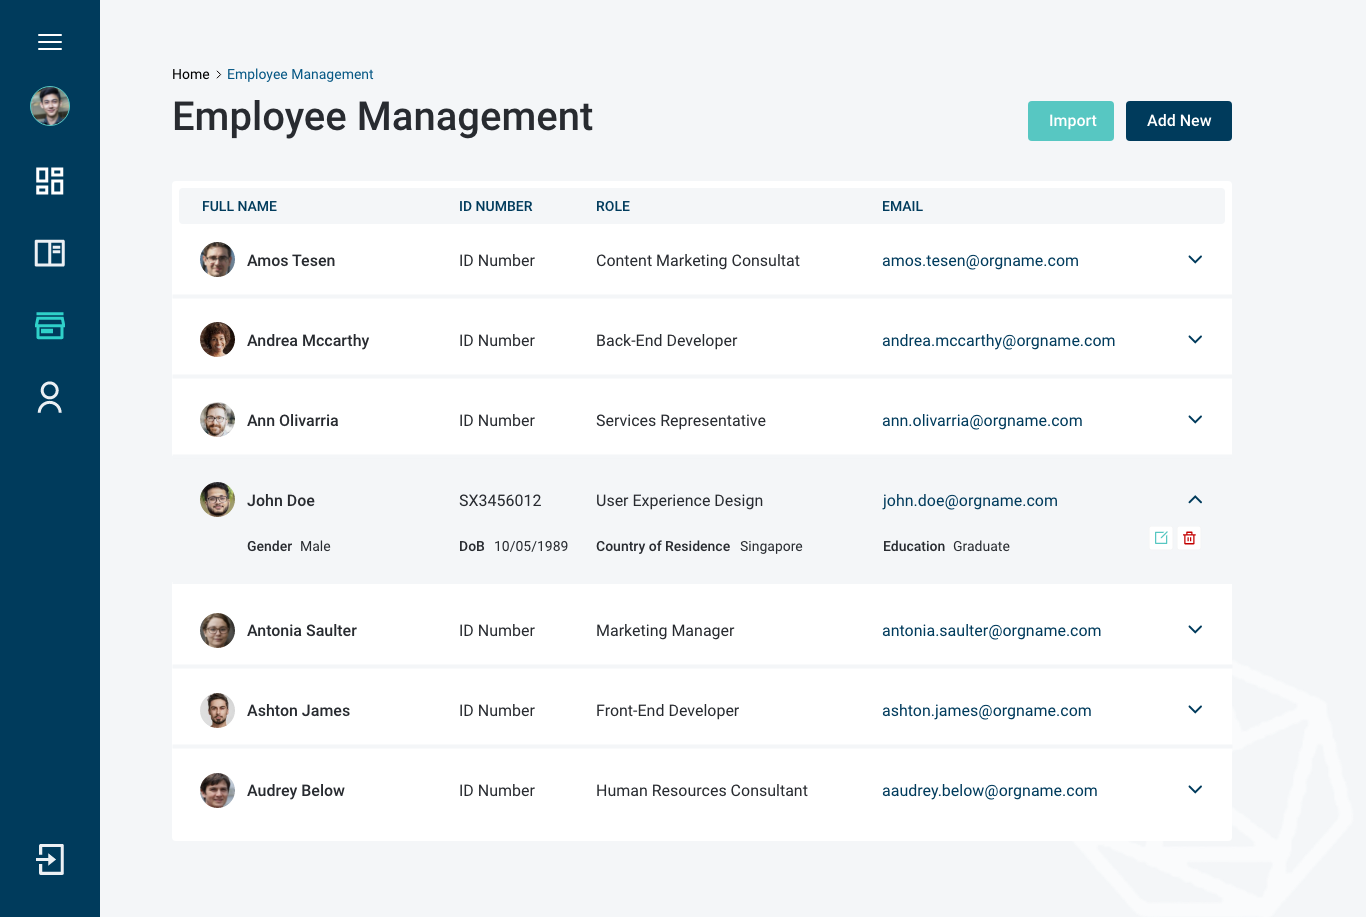Image resolution: width=1366 pixels, height=917 pixels.
Task: Click the Add New button
Action: [x=1179, y=121]
